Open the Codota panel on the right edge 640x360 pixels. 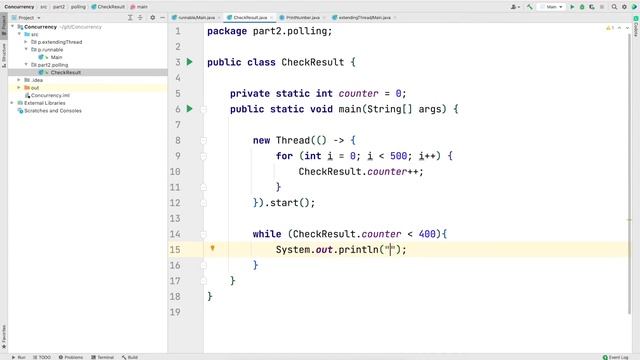pyautogui.click(x=636, y=25)
